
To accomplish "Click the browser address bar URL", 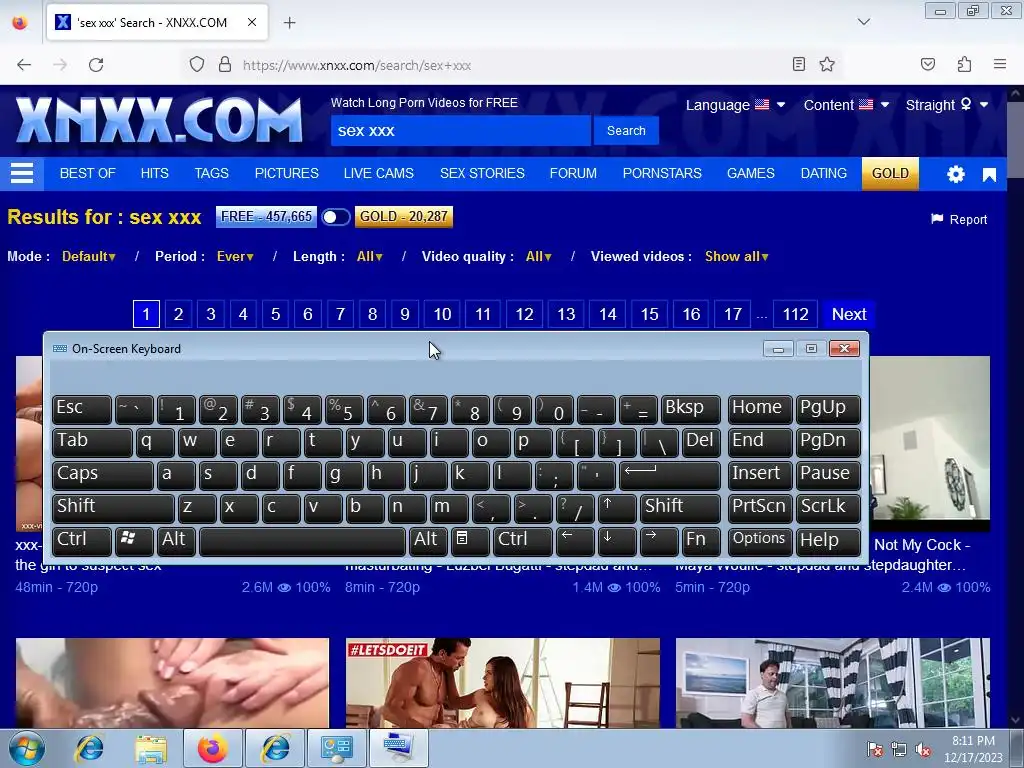I will point(357,65).
